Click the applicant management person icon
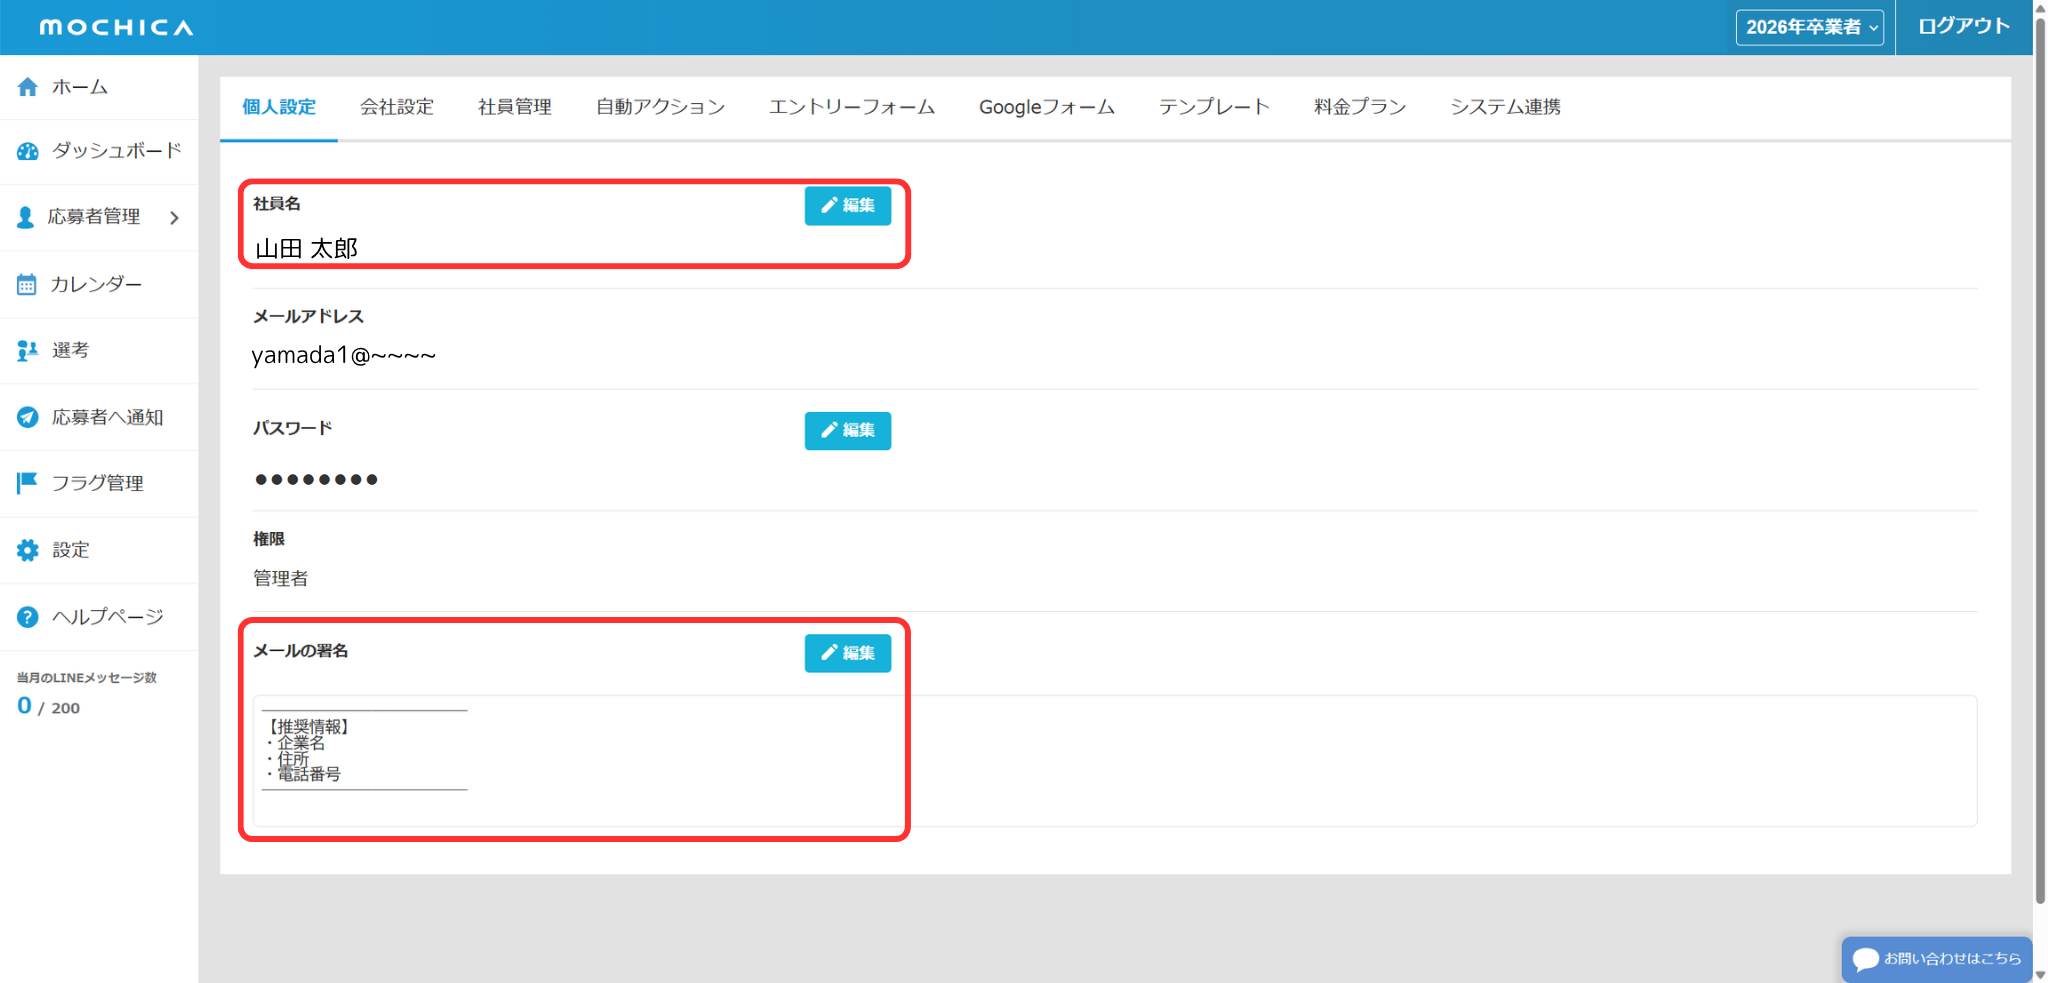Image resolution: width=2048 pixels, height=983 pixels. (26, 217)
